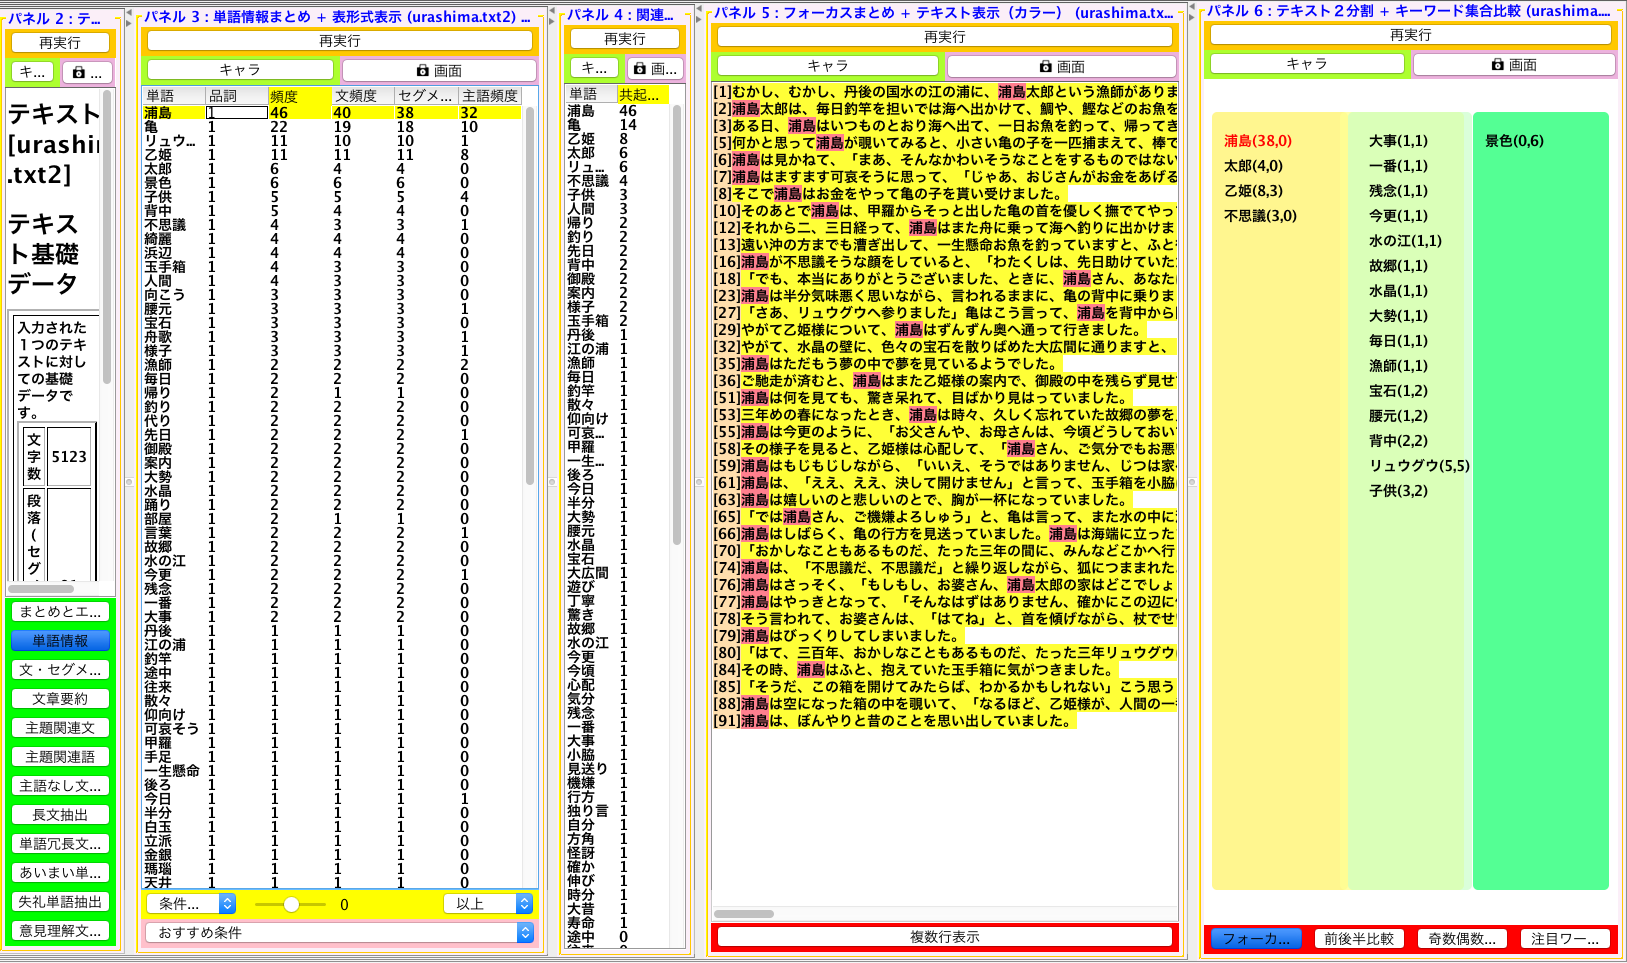
Task: Click the camera 画面 button in Panel 3
Action: coord(439,70)
